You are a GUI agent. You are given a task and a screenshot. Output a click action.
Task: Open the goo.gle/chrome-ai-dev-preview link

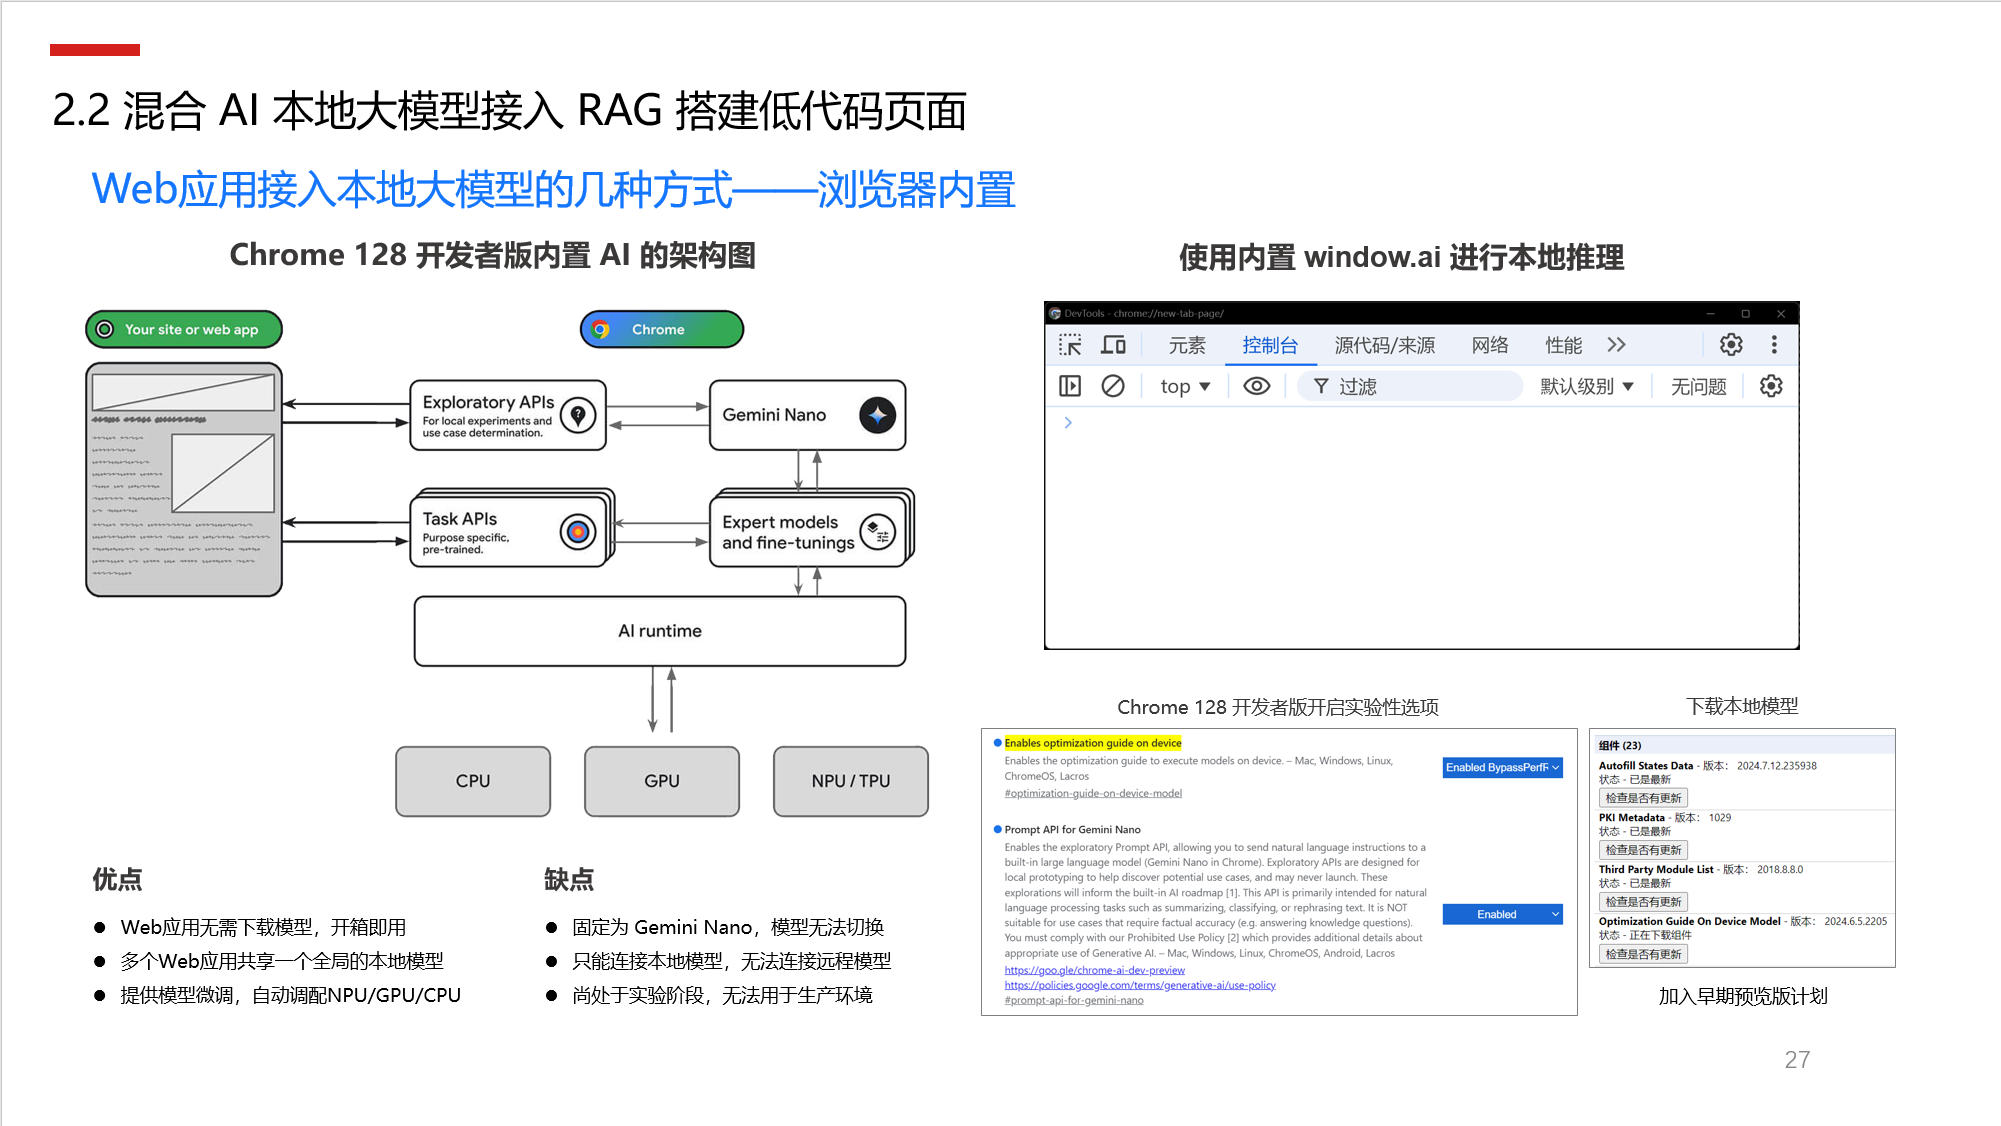point(1094,970)
